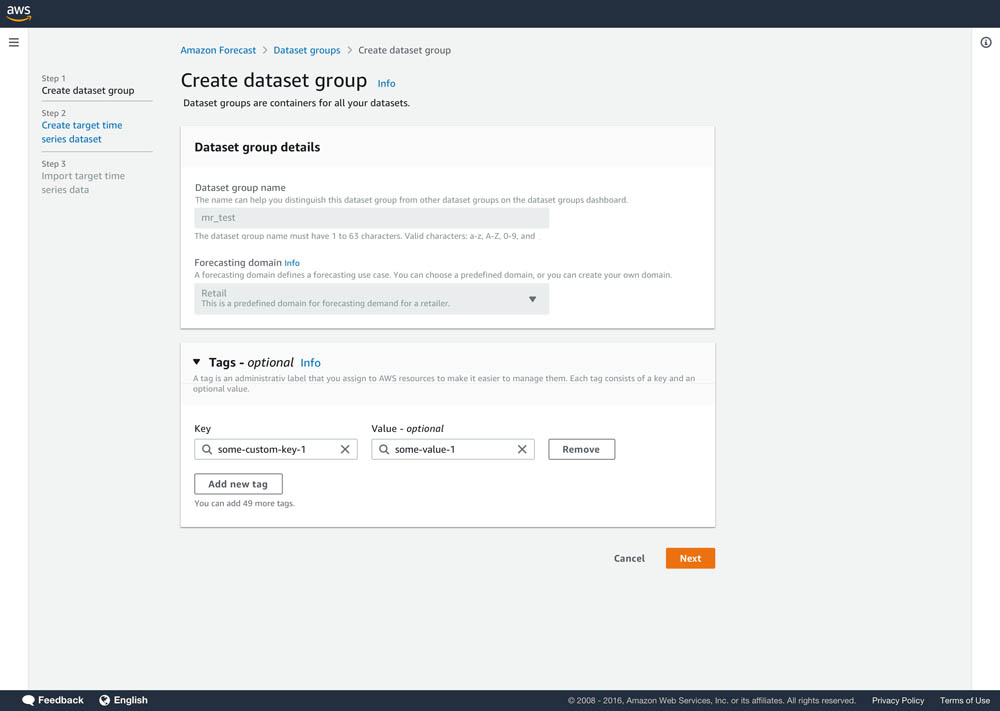Image resolution: width=1000 pixels, height=711 pixels.
Task: Open the info panel icon at right
Action: coord(985,43)
